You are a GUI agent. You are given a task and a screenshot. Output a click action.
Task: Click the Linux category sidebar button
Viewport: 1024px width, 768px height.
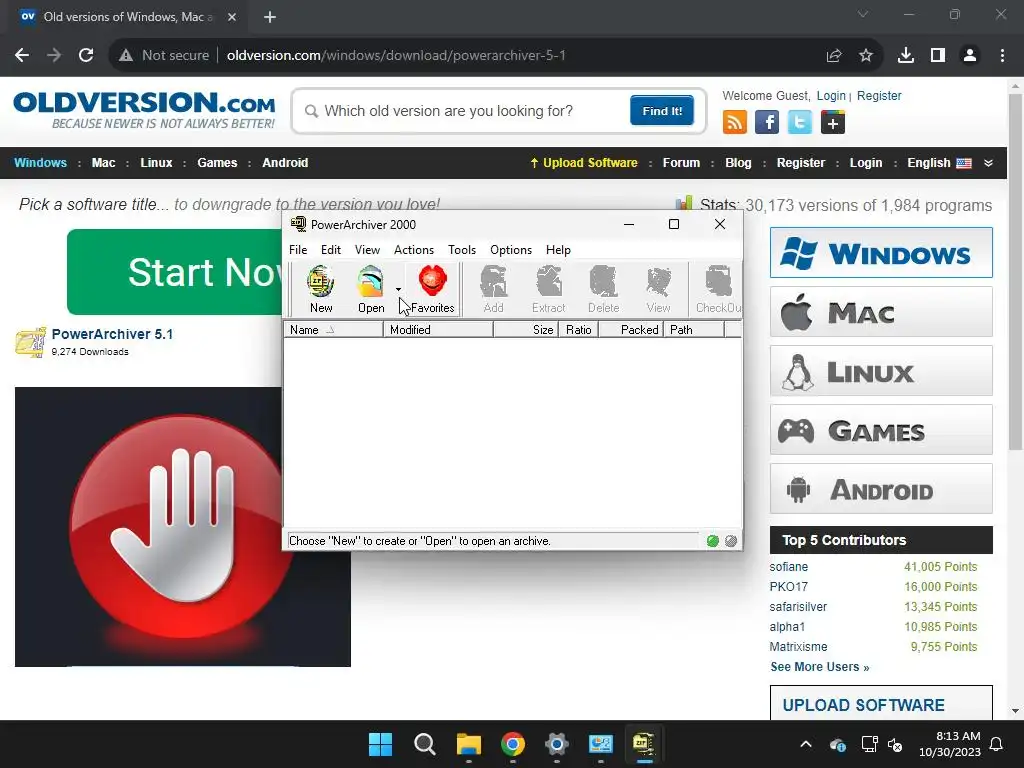881,371
